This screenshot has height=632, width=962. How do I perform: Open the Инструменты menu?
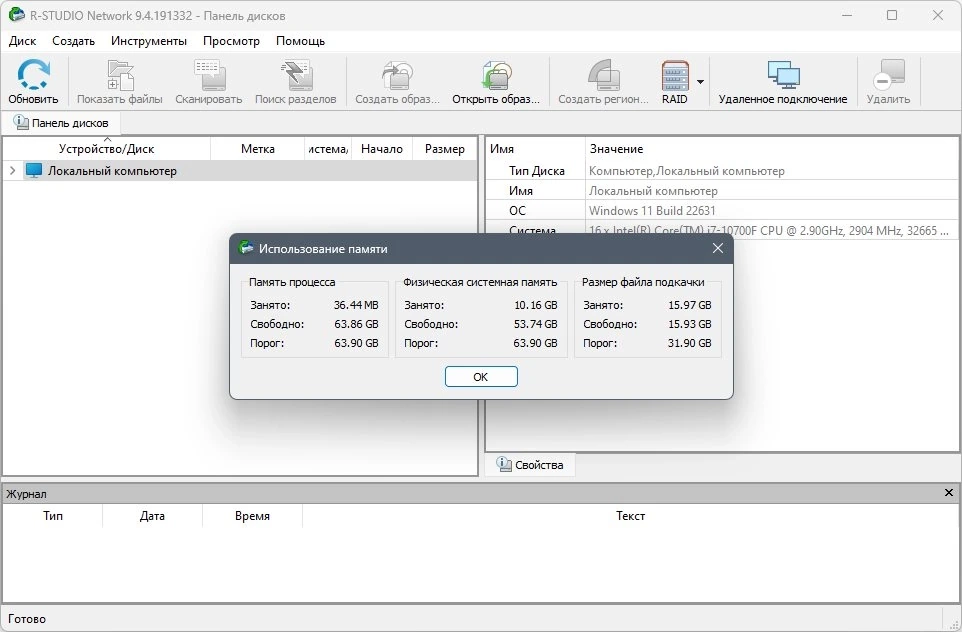pyautogui.click(x=149, y=41)
